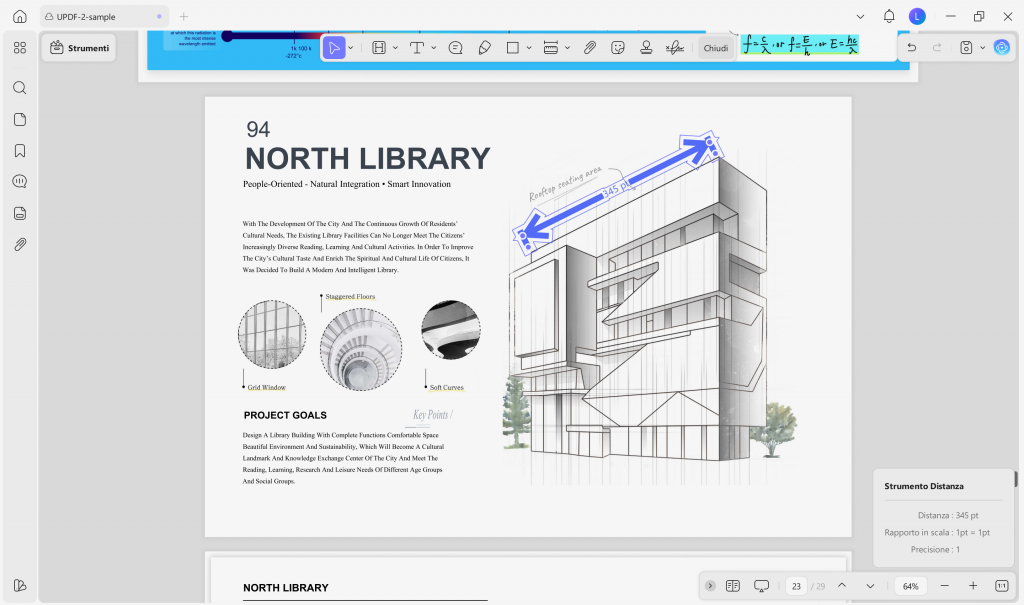Click the Key Points handwritten label
The image size is (1024, 605).
pyautogui.click(x=432, y=415)
